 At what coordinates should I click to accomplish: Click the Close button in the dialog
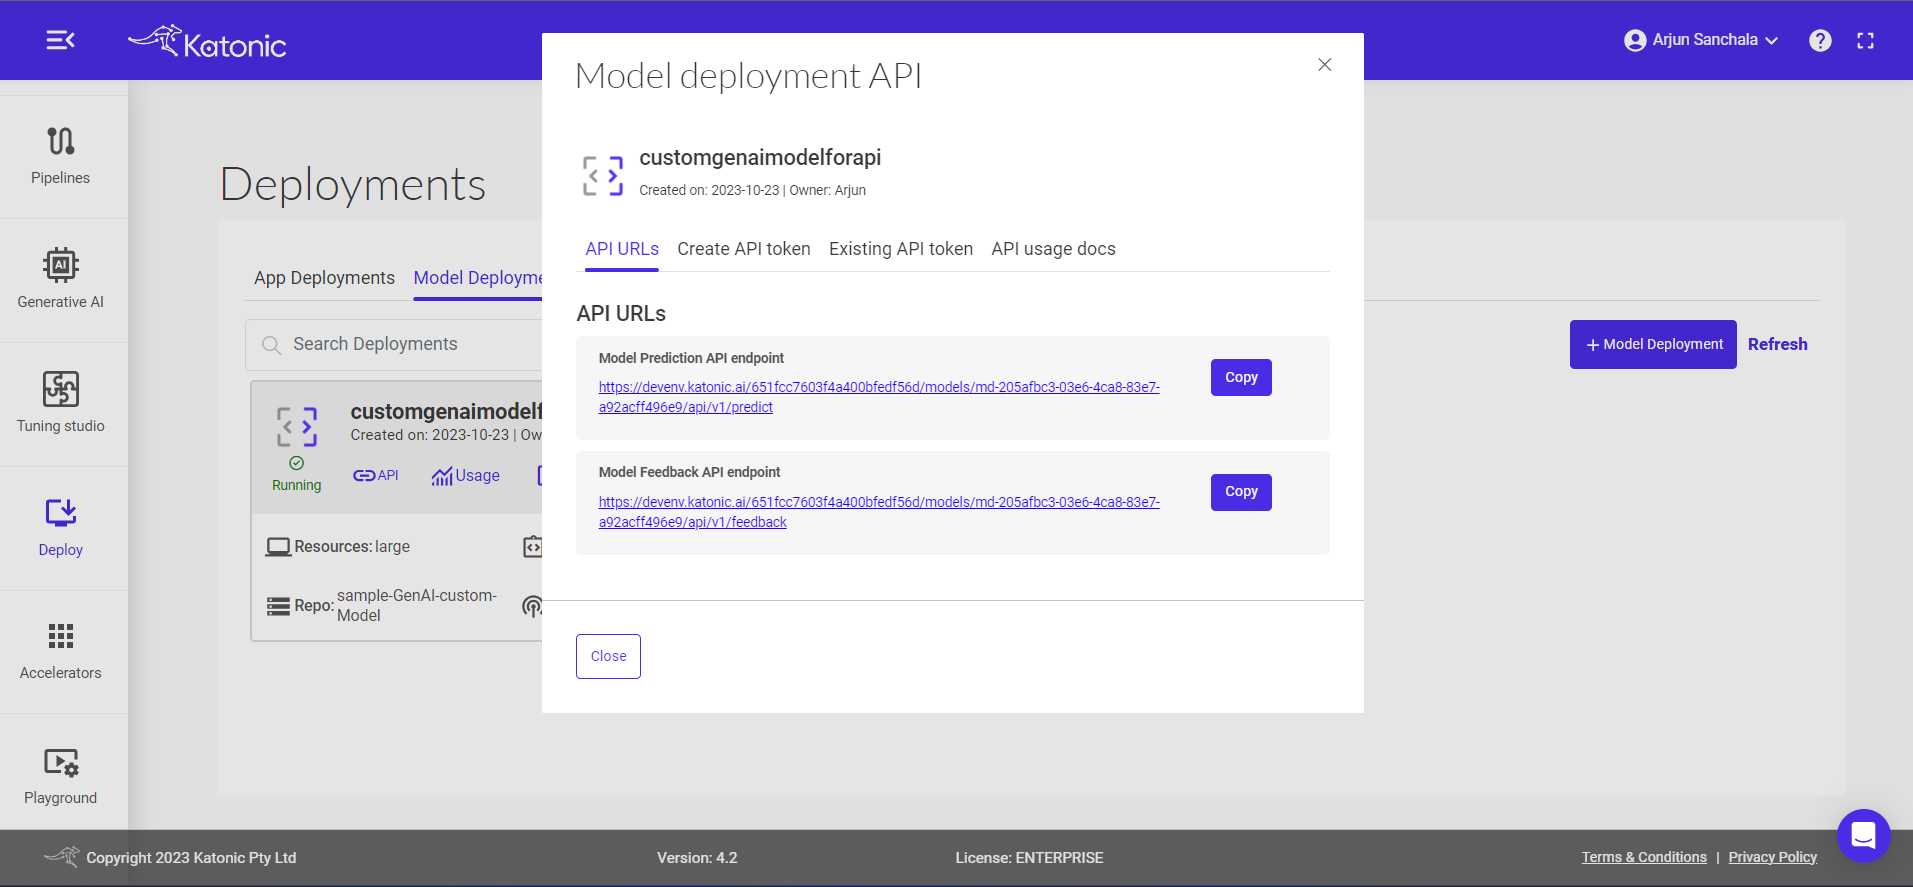click(608, 656)
